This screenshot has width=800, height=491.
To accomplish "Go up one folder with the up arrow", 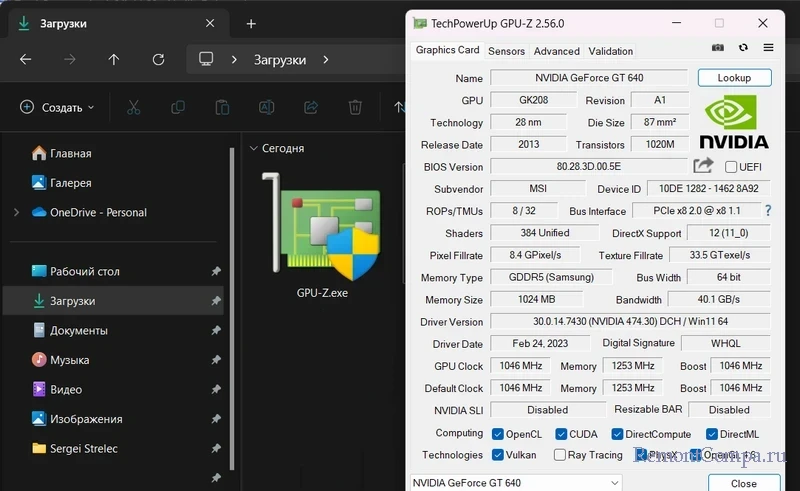I will [x=114, y=60].
